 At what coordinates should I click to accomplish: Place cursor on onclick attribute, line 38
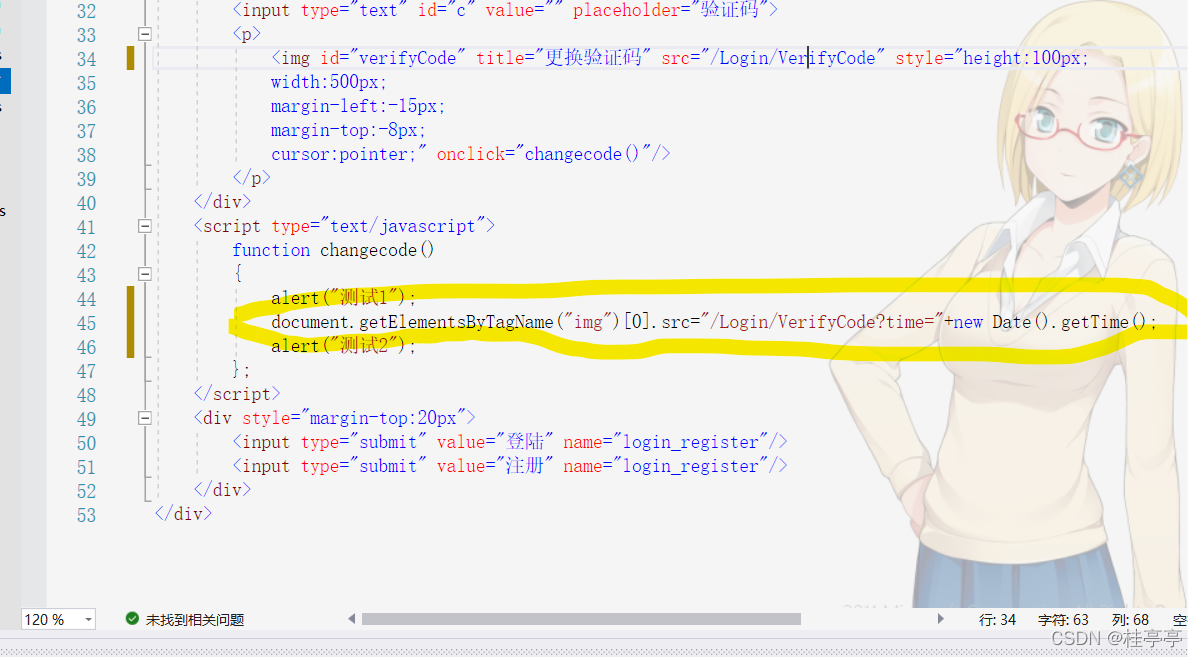coord(471,154)
